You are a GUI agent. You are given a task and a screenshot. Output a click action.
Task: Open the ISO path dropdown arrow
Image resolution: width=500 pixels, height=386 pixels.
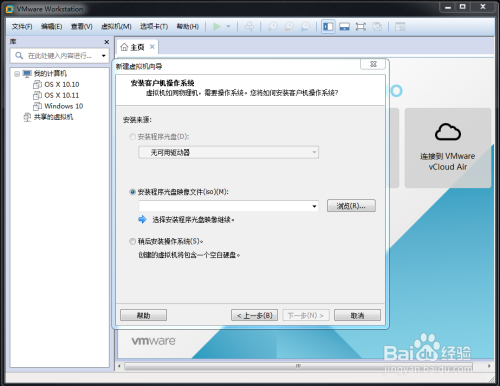pyautogui.click(x=314, y=206)
